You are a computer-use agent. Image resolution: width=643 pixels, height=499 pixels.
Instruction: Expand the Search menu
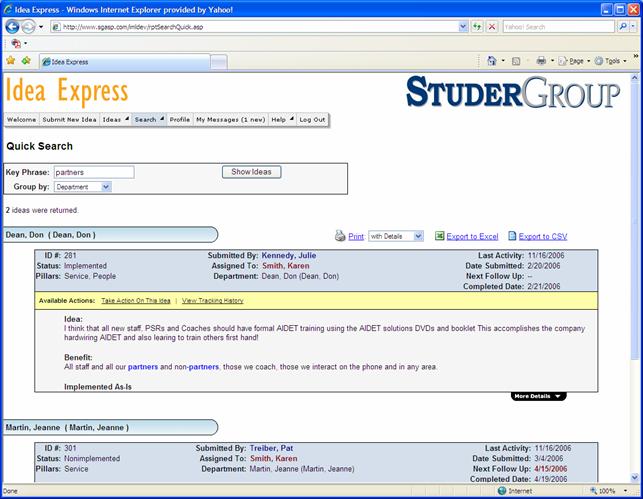149,119
